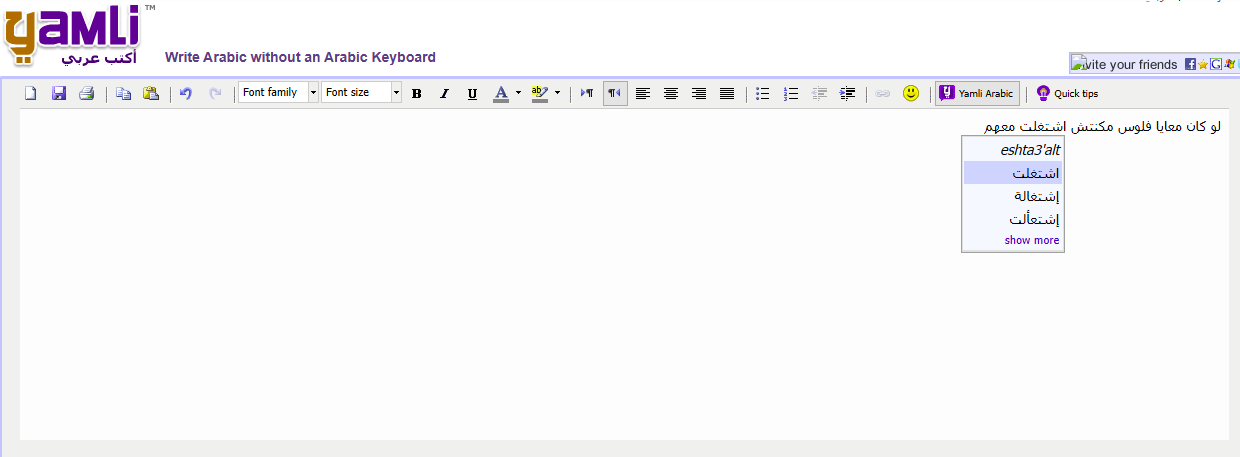1240x457 pixels.
Task: Share via Google bookmark icon
Action: [x=1215, y=64]
